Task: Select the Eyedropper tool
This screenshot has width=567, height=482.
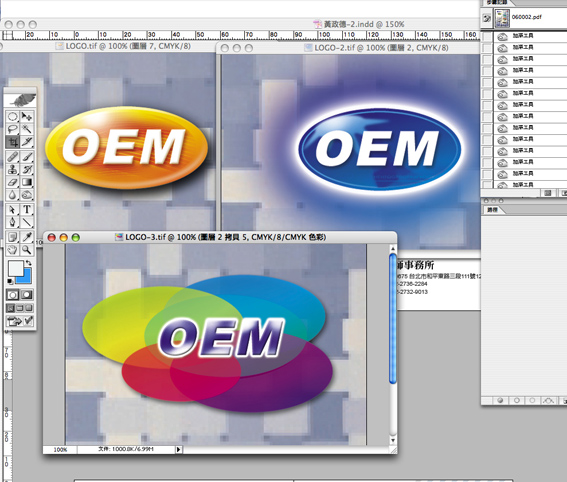Action: [x=27, y=237]
